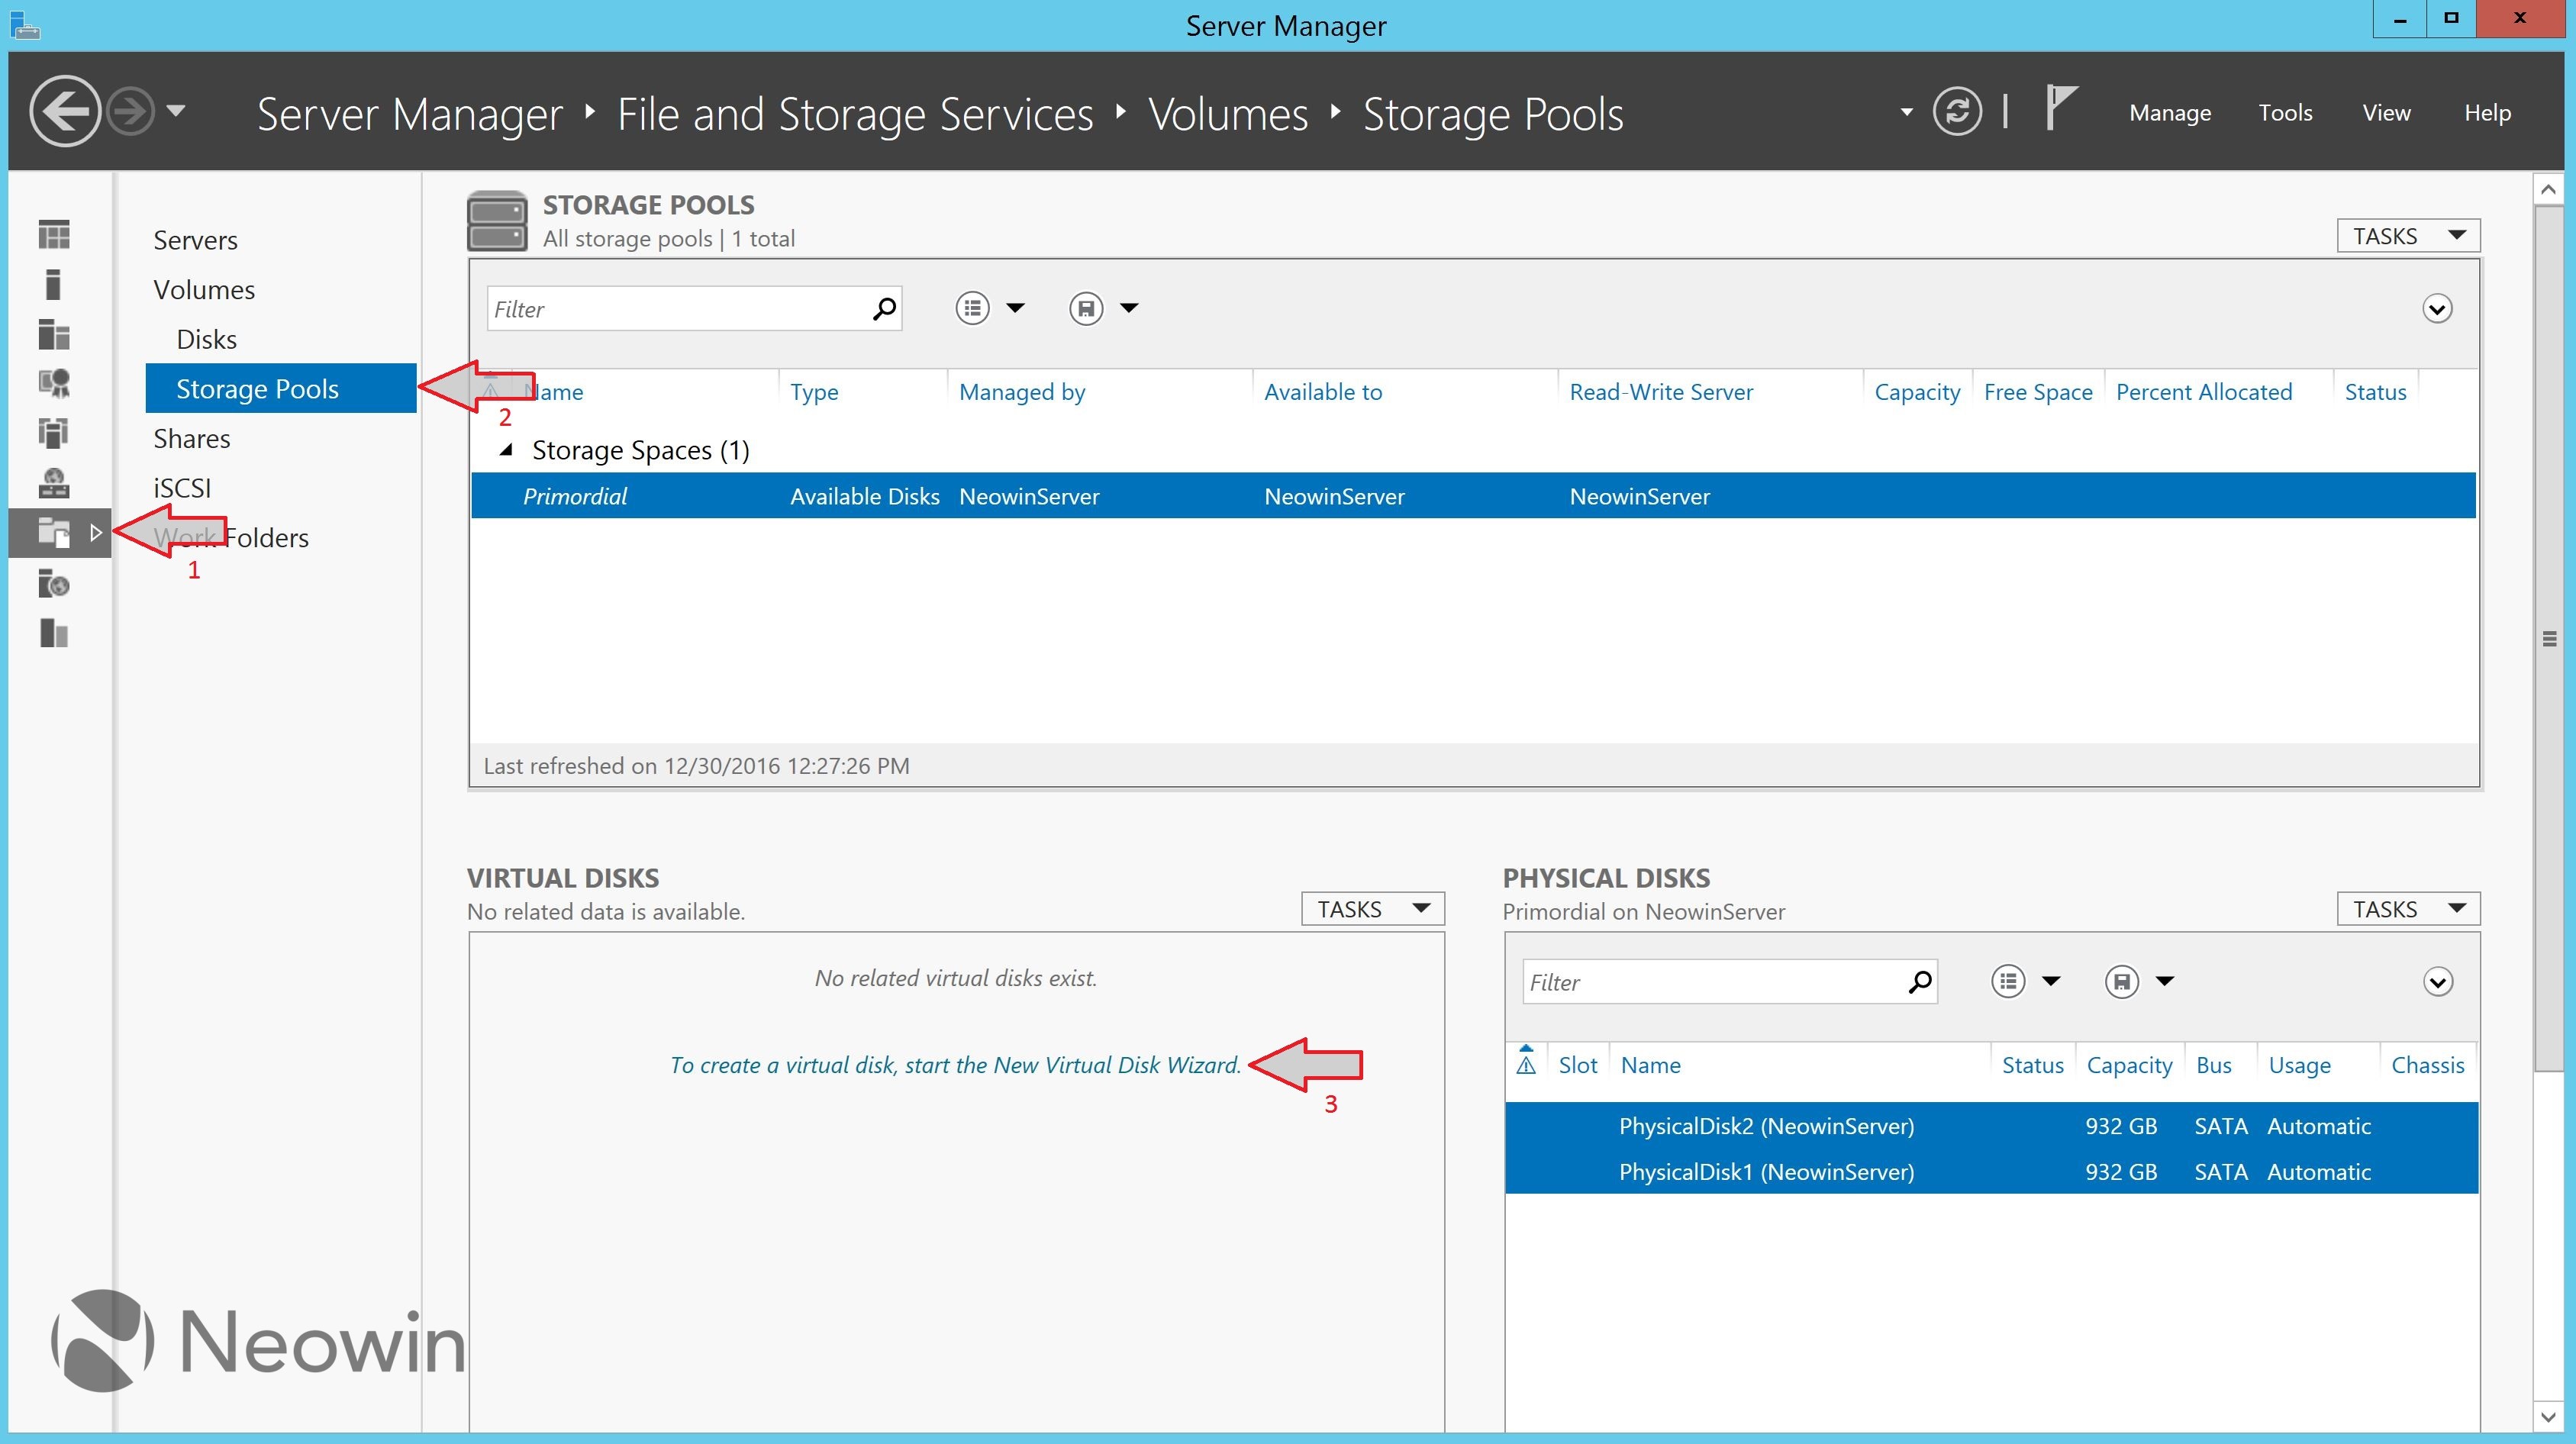This screenshot has height=1444, width=2576.
Task: Click the save query icon in Storage Pools
Action: point(1086,308)
